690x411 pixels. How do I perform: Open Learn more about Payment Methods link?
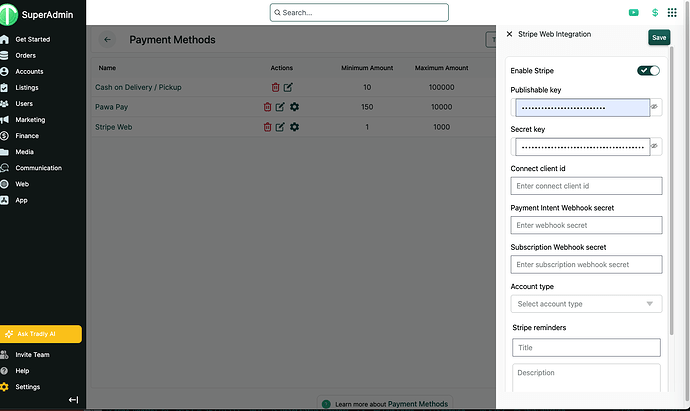tap(390, 404)
